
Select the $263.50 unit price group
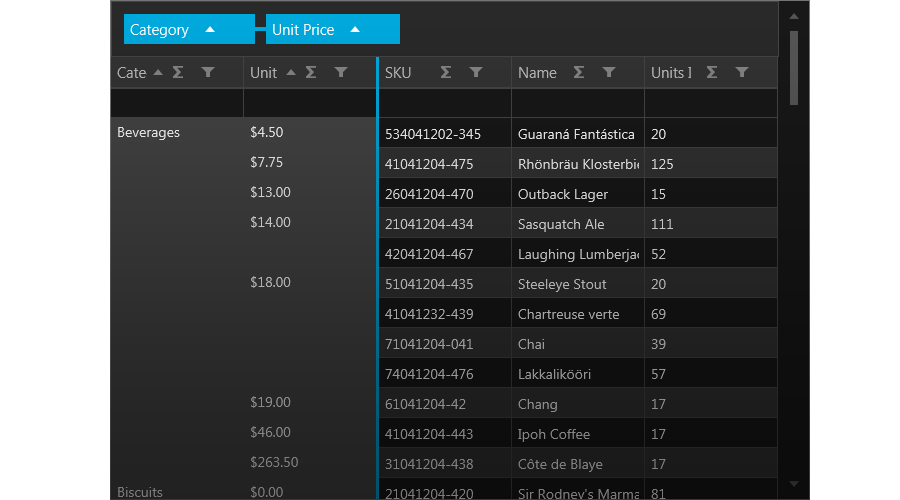[310, 462]
